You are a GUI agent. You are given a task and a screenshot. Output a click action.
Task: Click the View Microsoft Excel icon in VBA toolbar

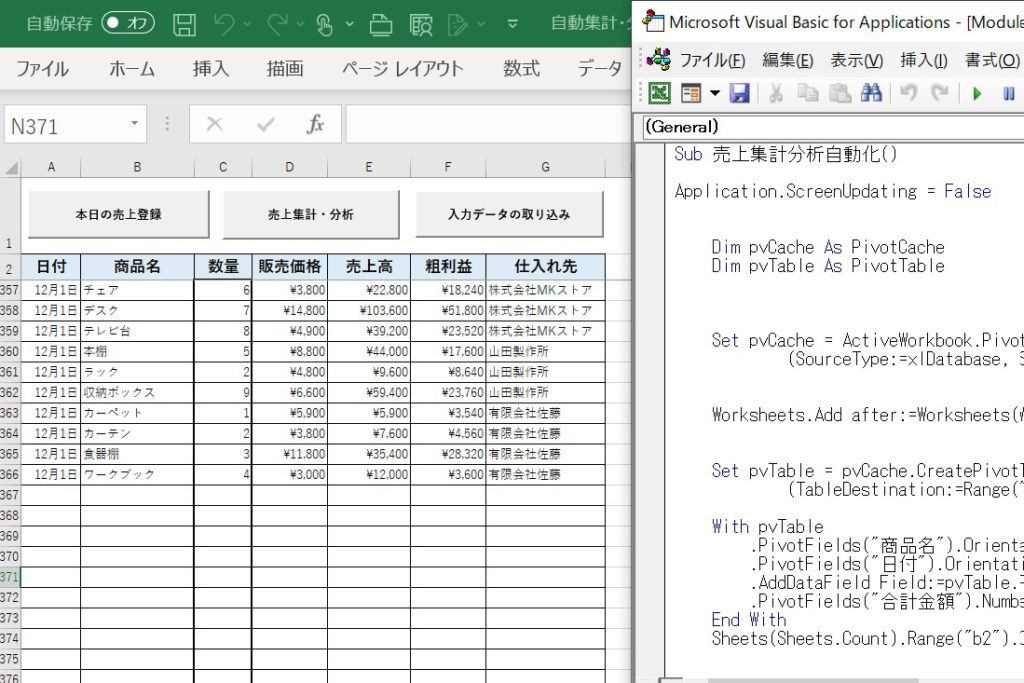(x=660, y=93)
